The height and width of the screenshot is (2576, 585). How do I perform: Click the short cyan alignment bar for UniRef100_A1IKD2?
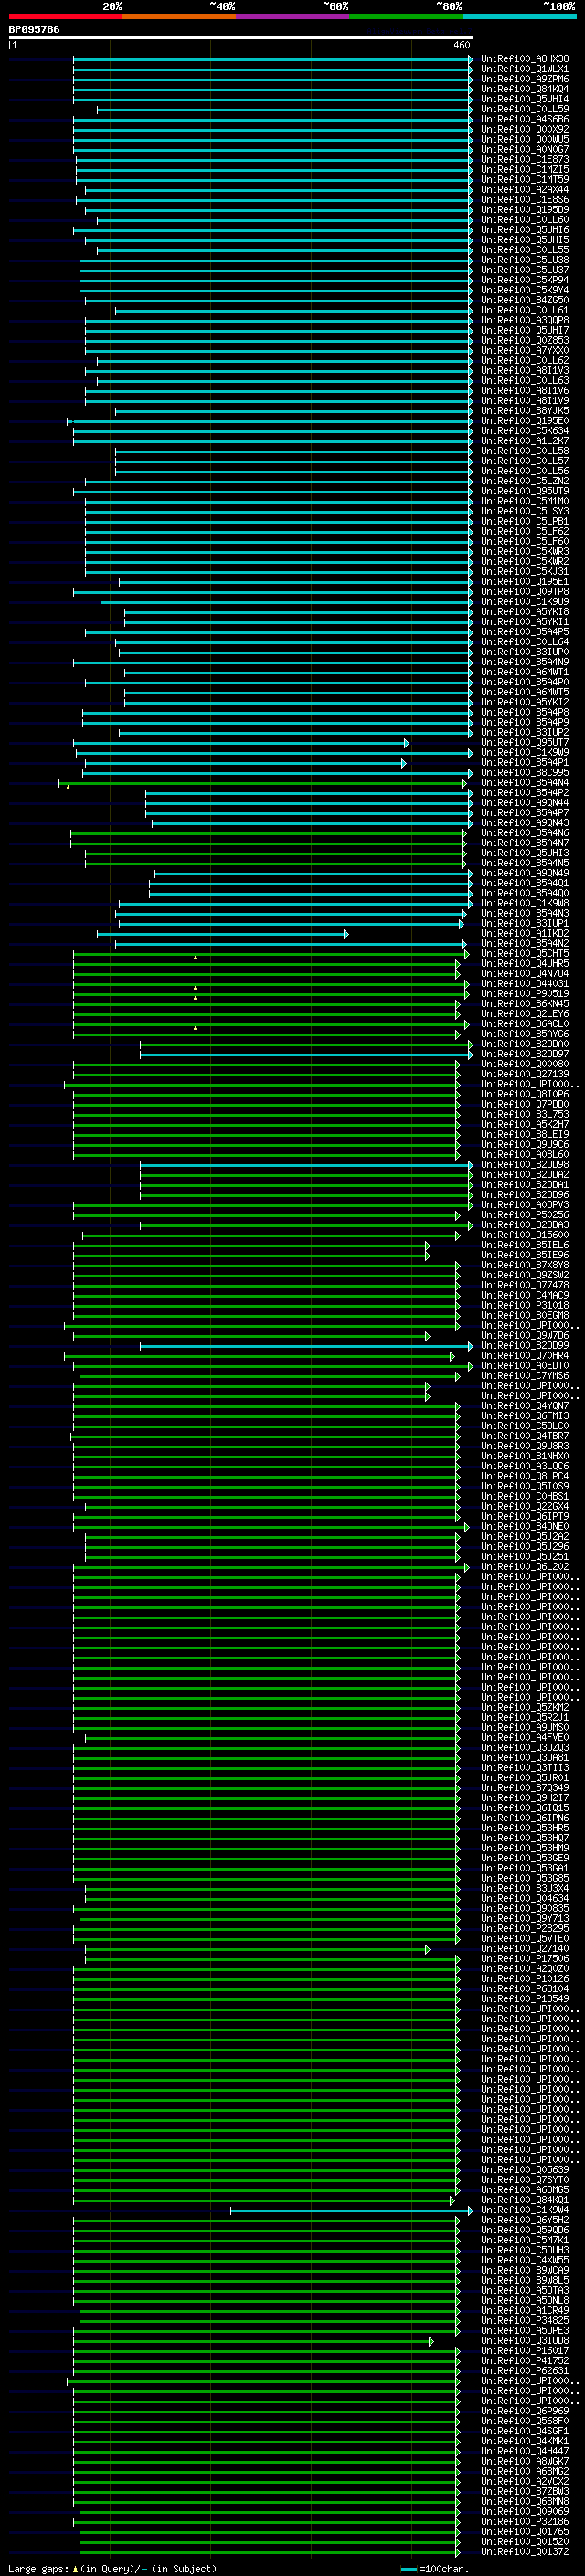tap(223, 934)
